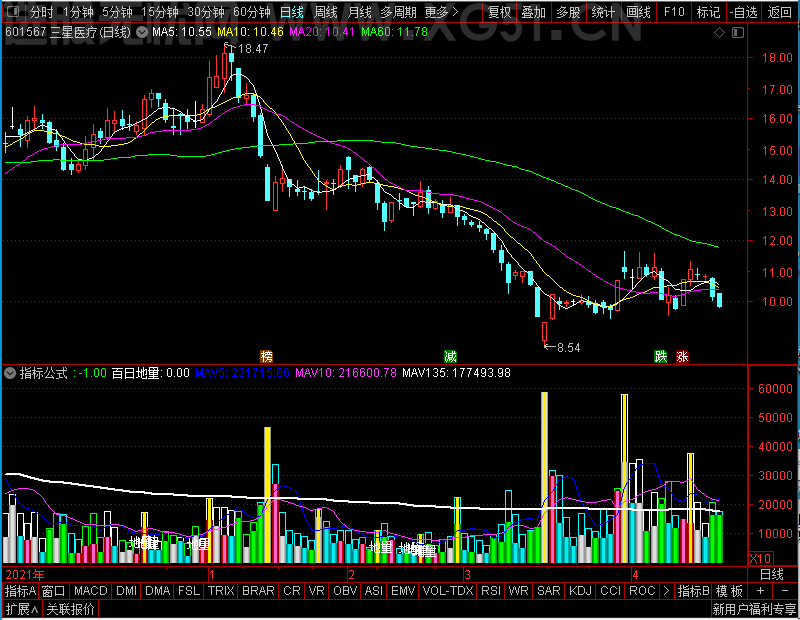Open the 新用户福利专享 link
This screenshot has width=800, height=620.
(754, 609)
